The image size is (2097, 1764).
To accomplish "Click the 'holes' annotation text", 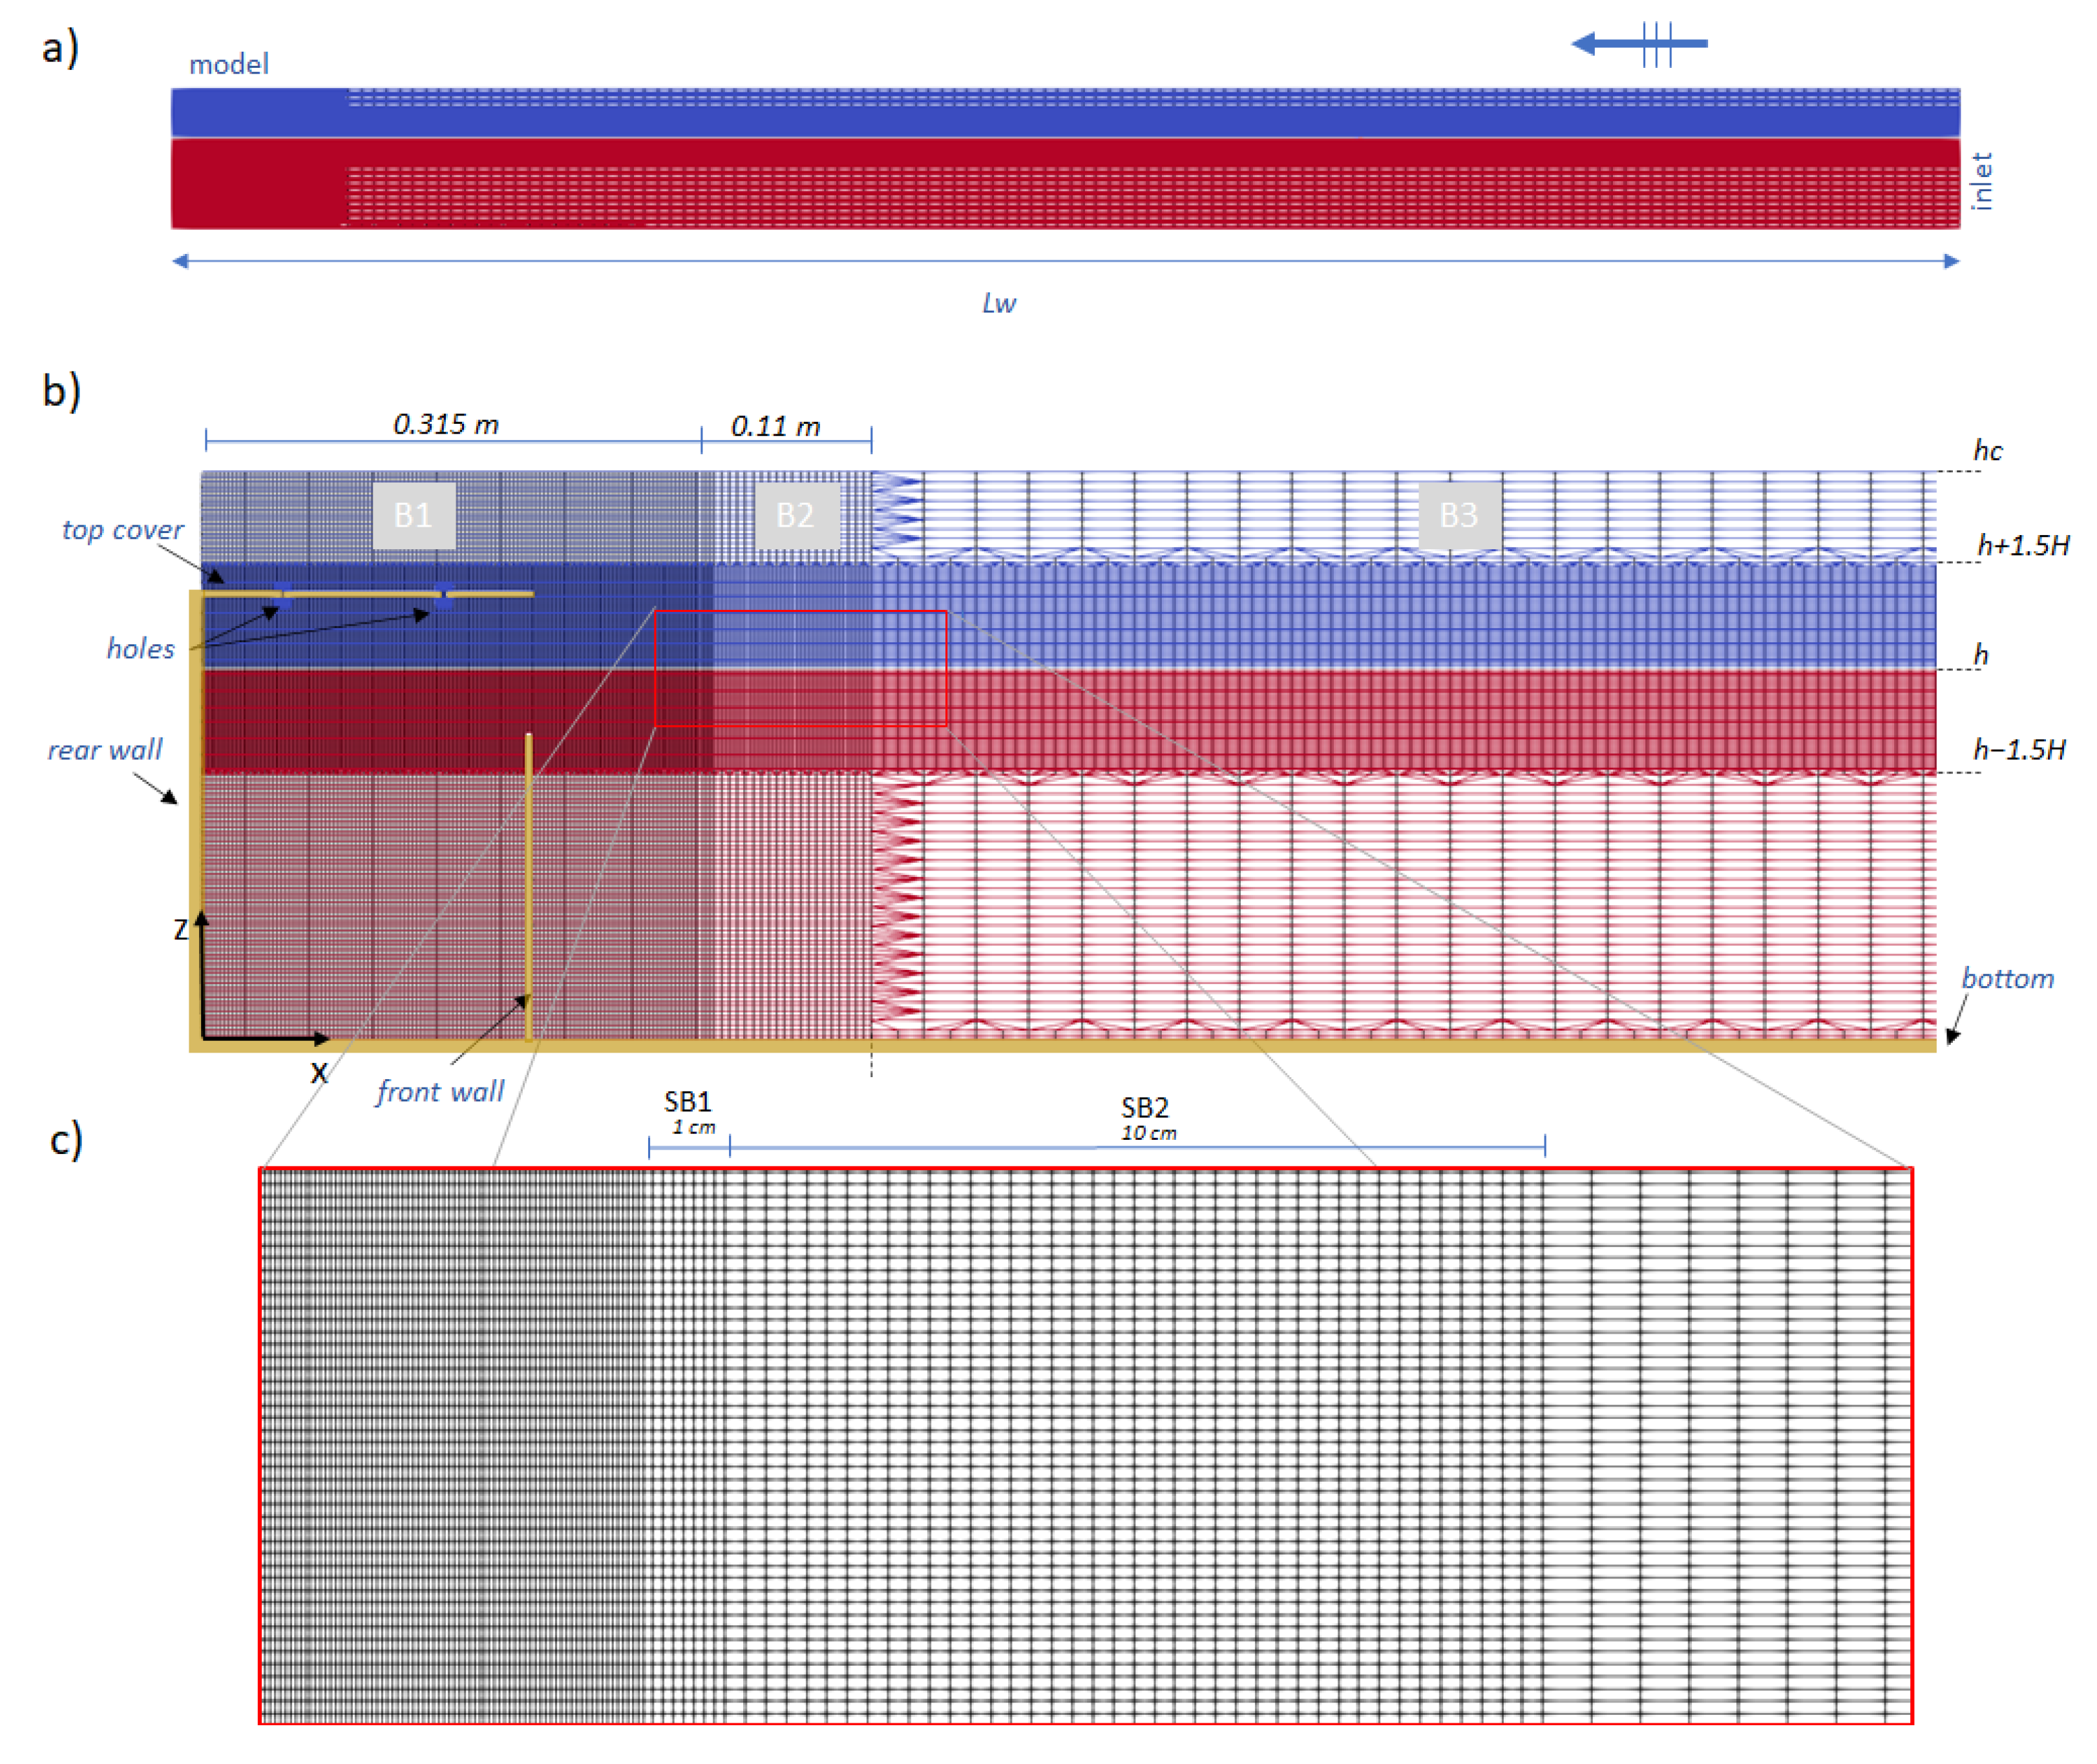I will (140, 649).
